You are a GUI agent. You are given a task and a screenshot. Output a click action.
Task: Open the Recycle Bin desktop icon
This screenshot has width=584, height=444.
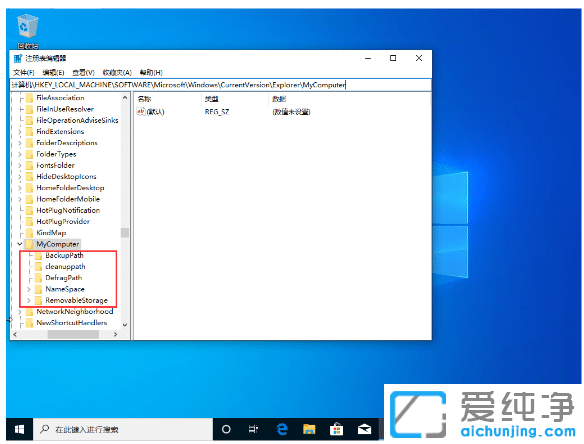(x=28, y=31)
